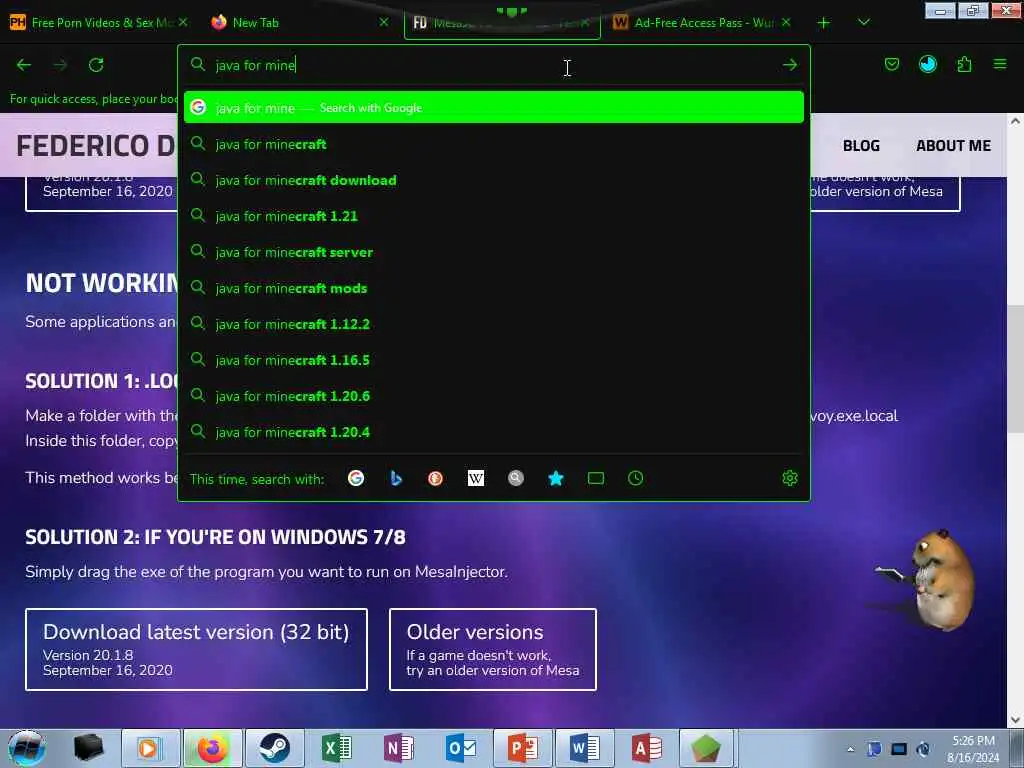The image size is (1024, 768).
Task: Open the black box taskbar icon
Action: pos(88,748)
